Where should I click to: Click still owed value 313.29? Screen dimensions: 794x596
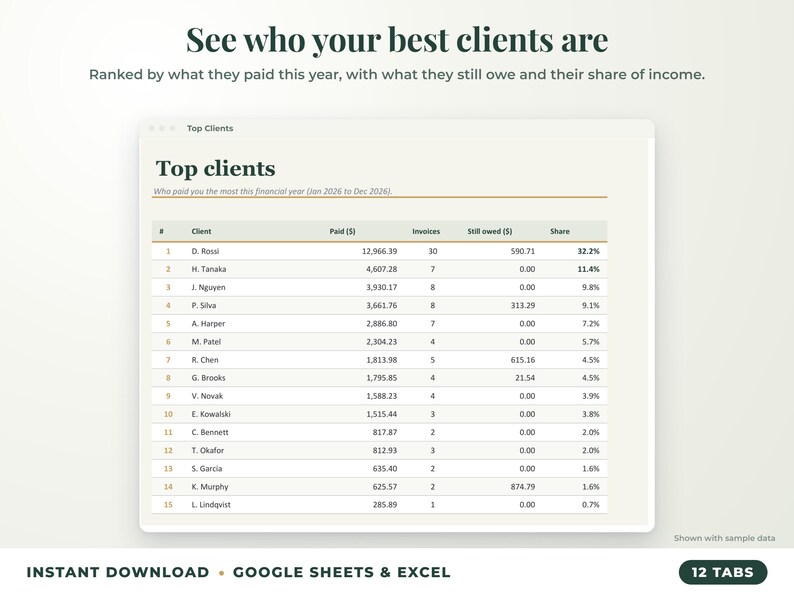click(523, 305)
